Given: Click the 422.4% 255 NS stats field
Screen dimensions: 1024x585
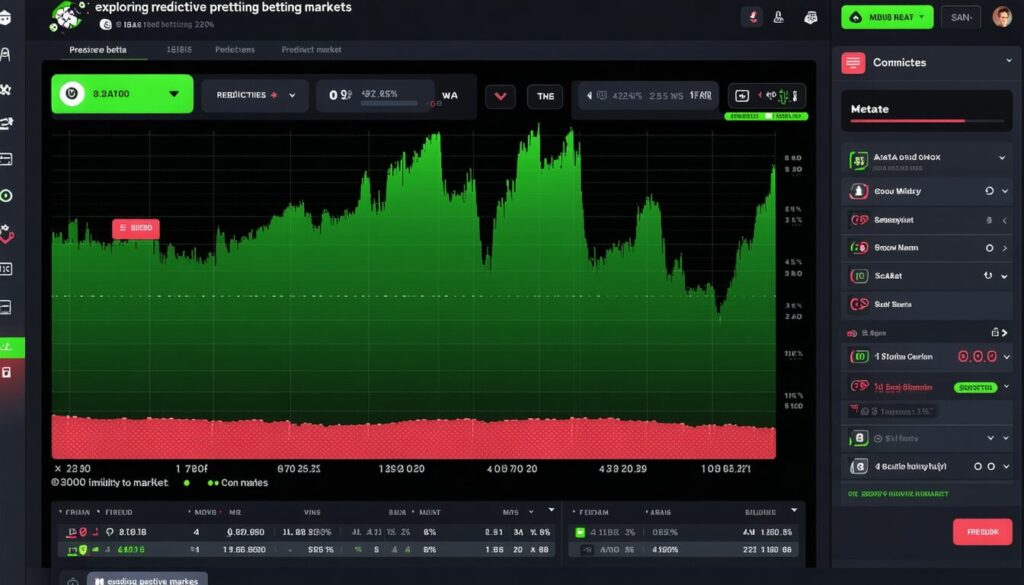Looking at the screenshot, I should tap(648, 96).
